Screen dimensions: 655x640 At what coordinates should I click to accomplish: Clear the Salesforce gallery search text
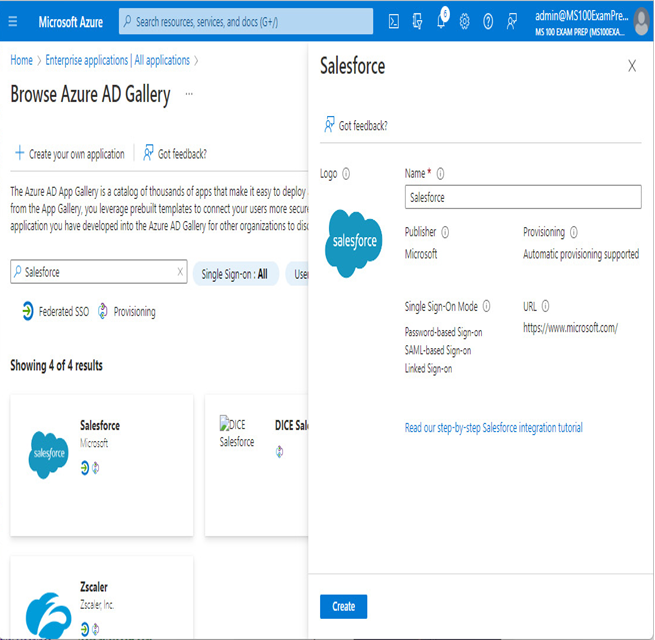(180, 272)
